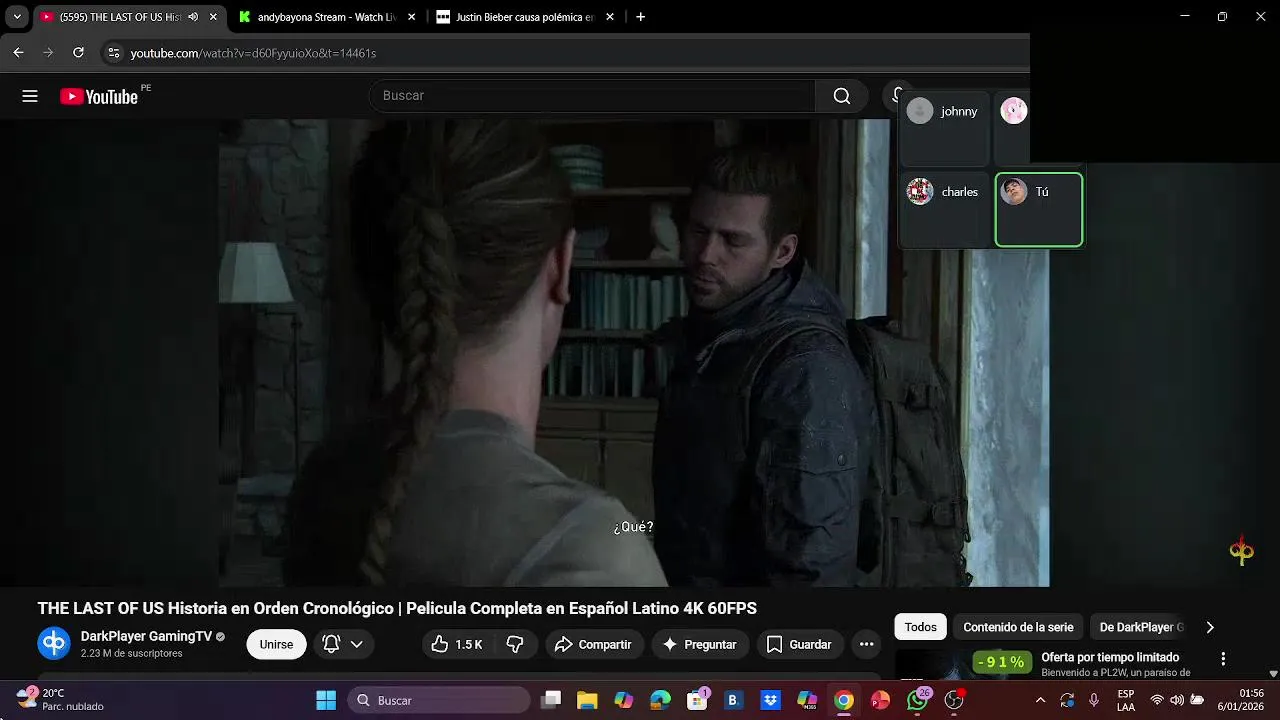Like the video with 1.5 K thumbs up
This screenshot has width=1280, height=720.
click(458, 645)
